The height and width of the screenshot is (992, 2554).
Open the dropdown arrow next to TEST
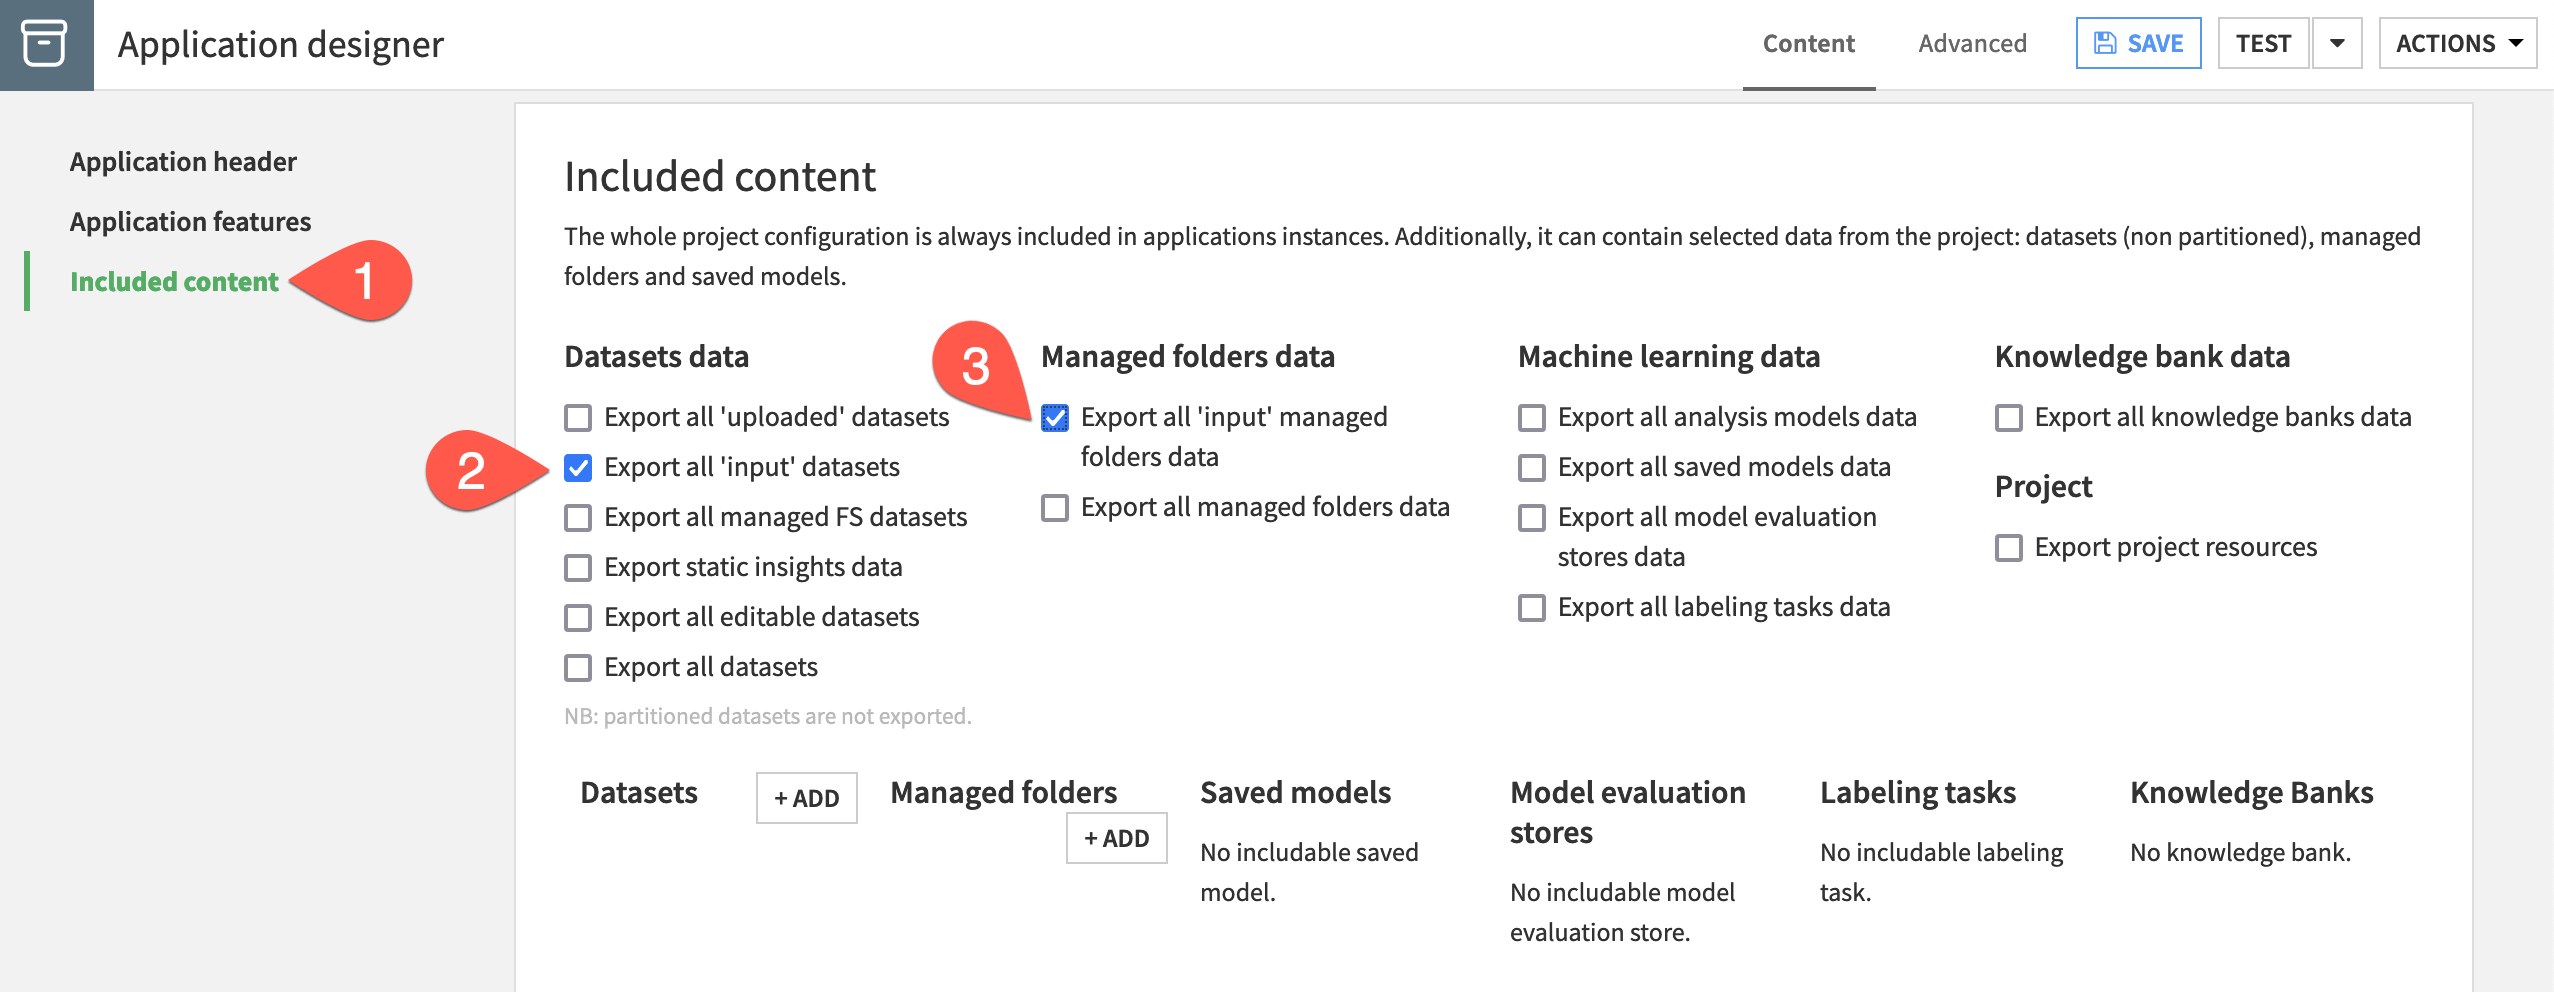click(2337, 43)
